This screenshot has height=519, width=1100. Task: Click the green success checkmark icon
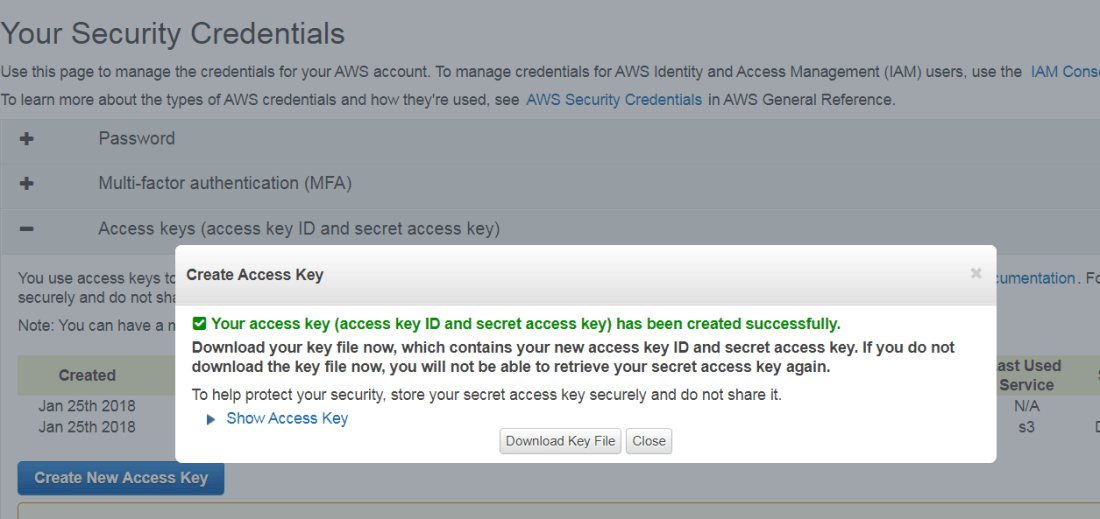pyautogui.click(x=199, y=323)
